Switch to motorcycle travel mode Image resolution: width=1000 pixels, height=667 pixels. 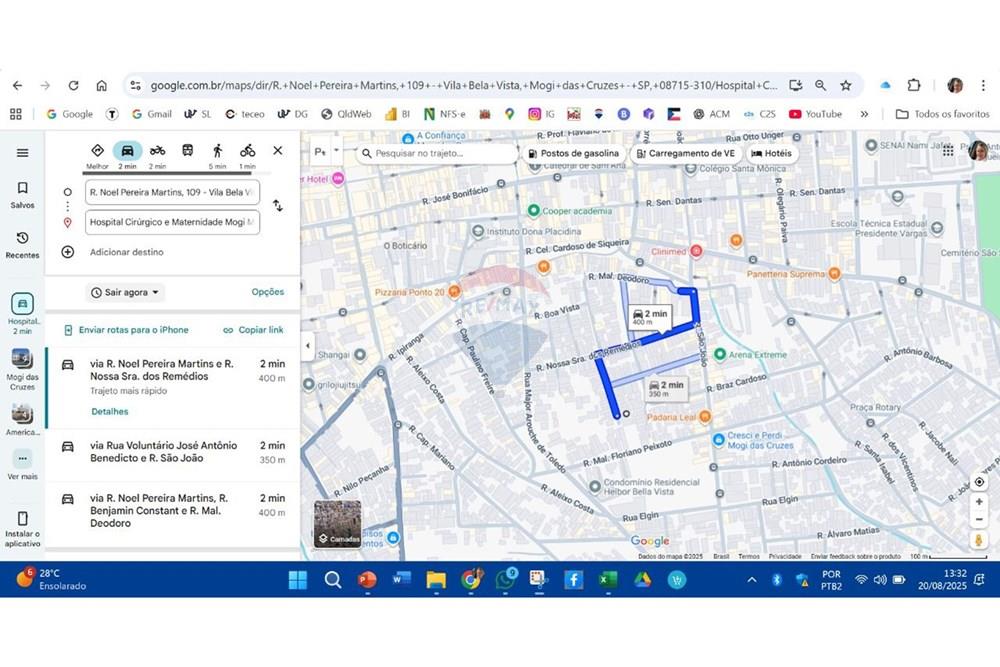157,151
